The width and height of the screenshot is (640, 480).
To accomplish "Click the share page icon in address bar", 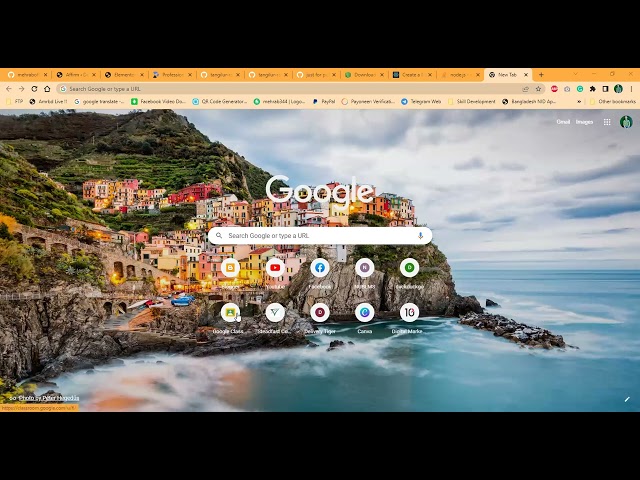I will 526,89.
